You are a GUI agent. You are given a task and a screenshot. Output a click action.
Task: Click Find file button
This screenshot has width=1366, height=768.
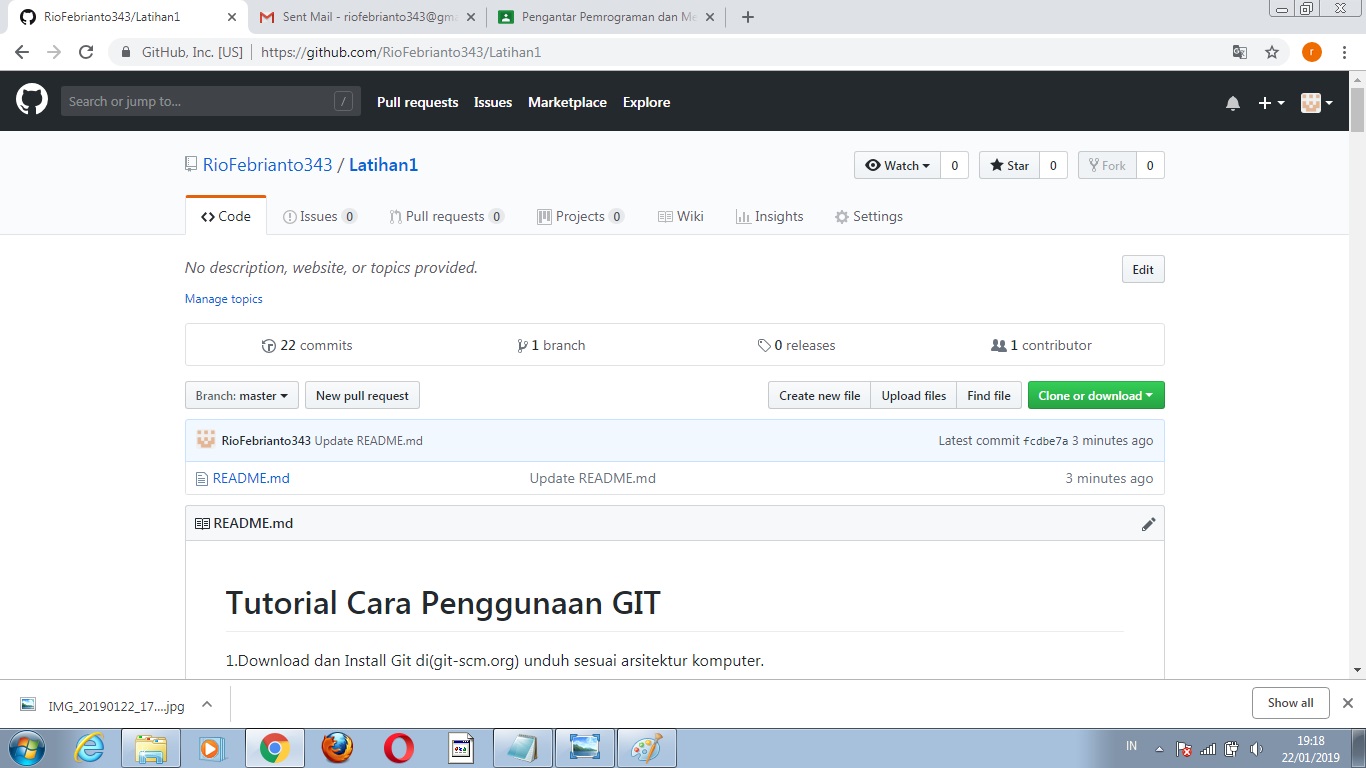[x=989, y=395]
